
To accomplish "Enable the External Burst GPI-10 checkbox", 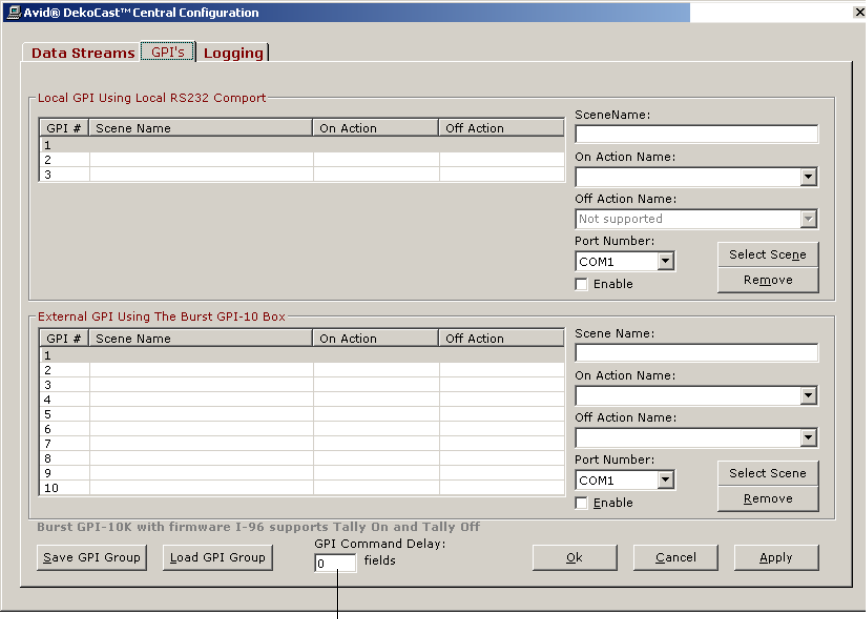I will pyautogui.click(x=581, y=502).
